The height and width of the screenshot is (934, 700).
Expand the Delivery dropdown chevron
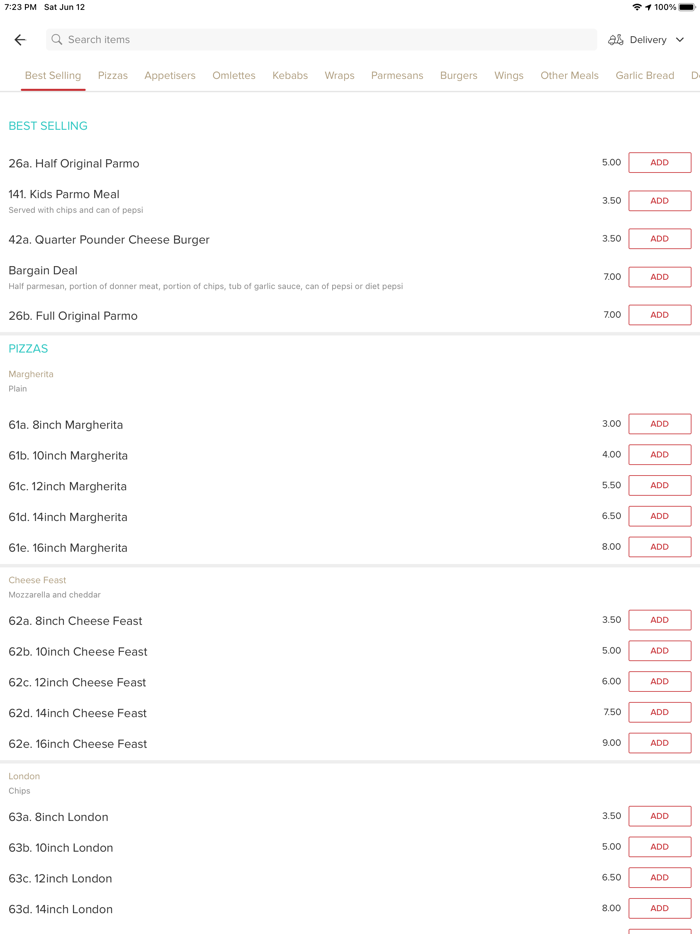pos(680,40)
